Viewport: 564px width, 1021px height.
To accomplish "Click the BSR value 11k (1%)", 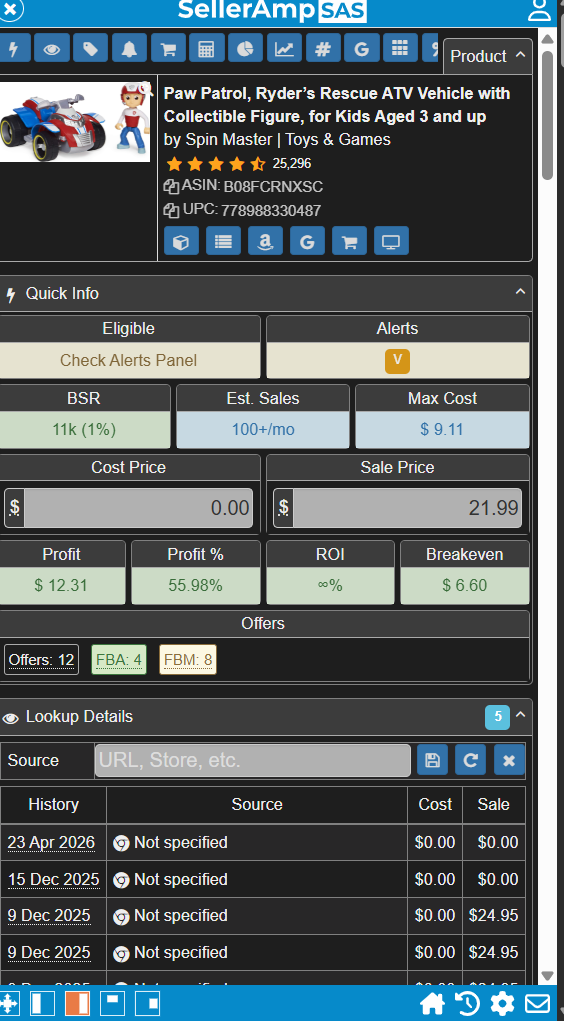I will (84, 430).
